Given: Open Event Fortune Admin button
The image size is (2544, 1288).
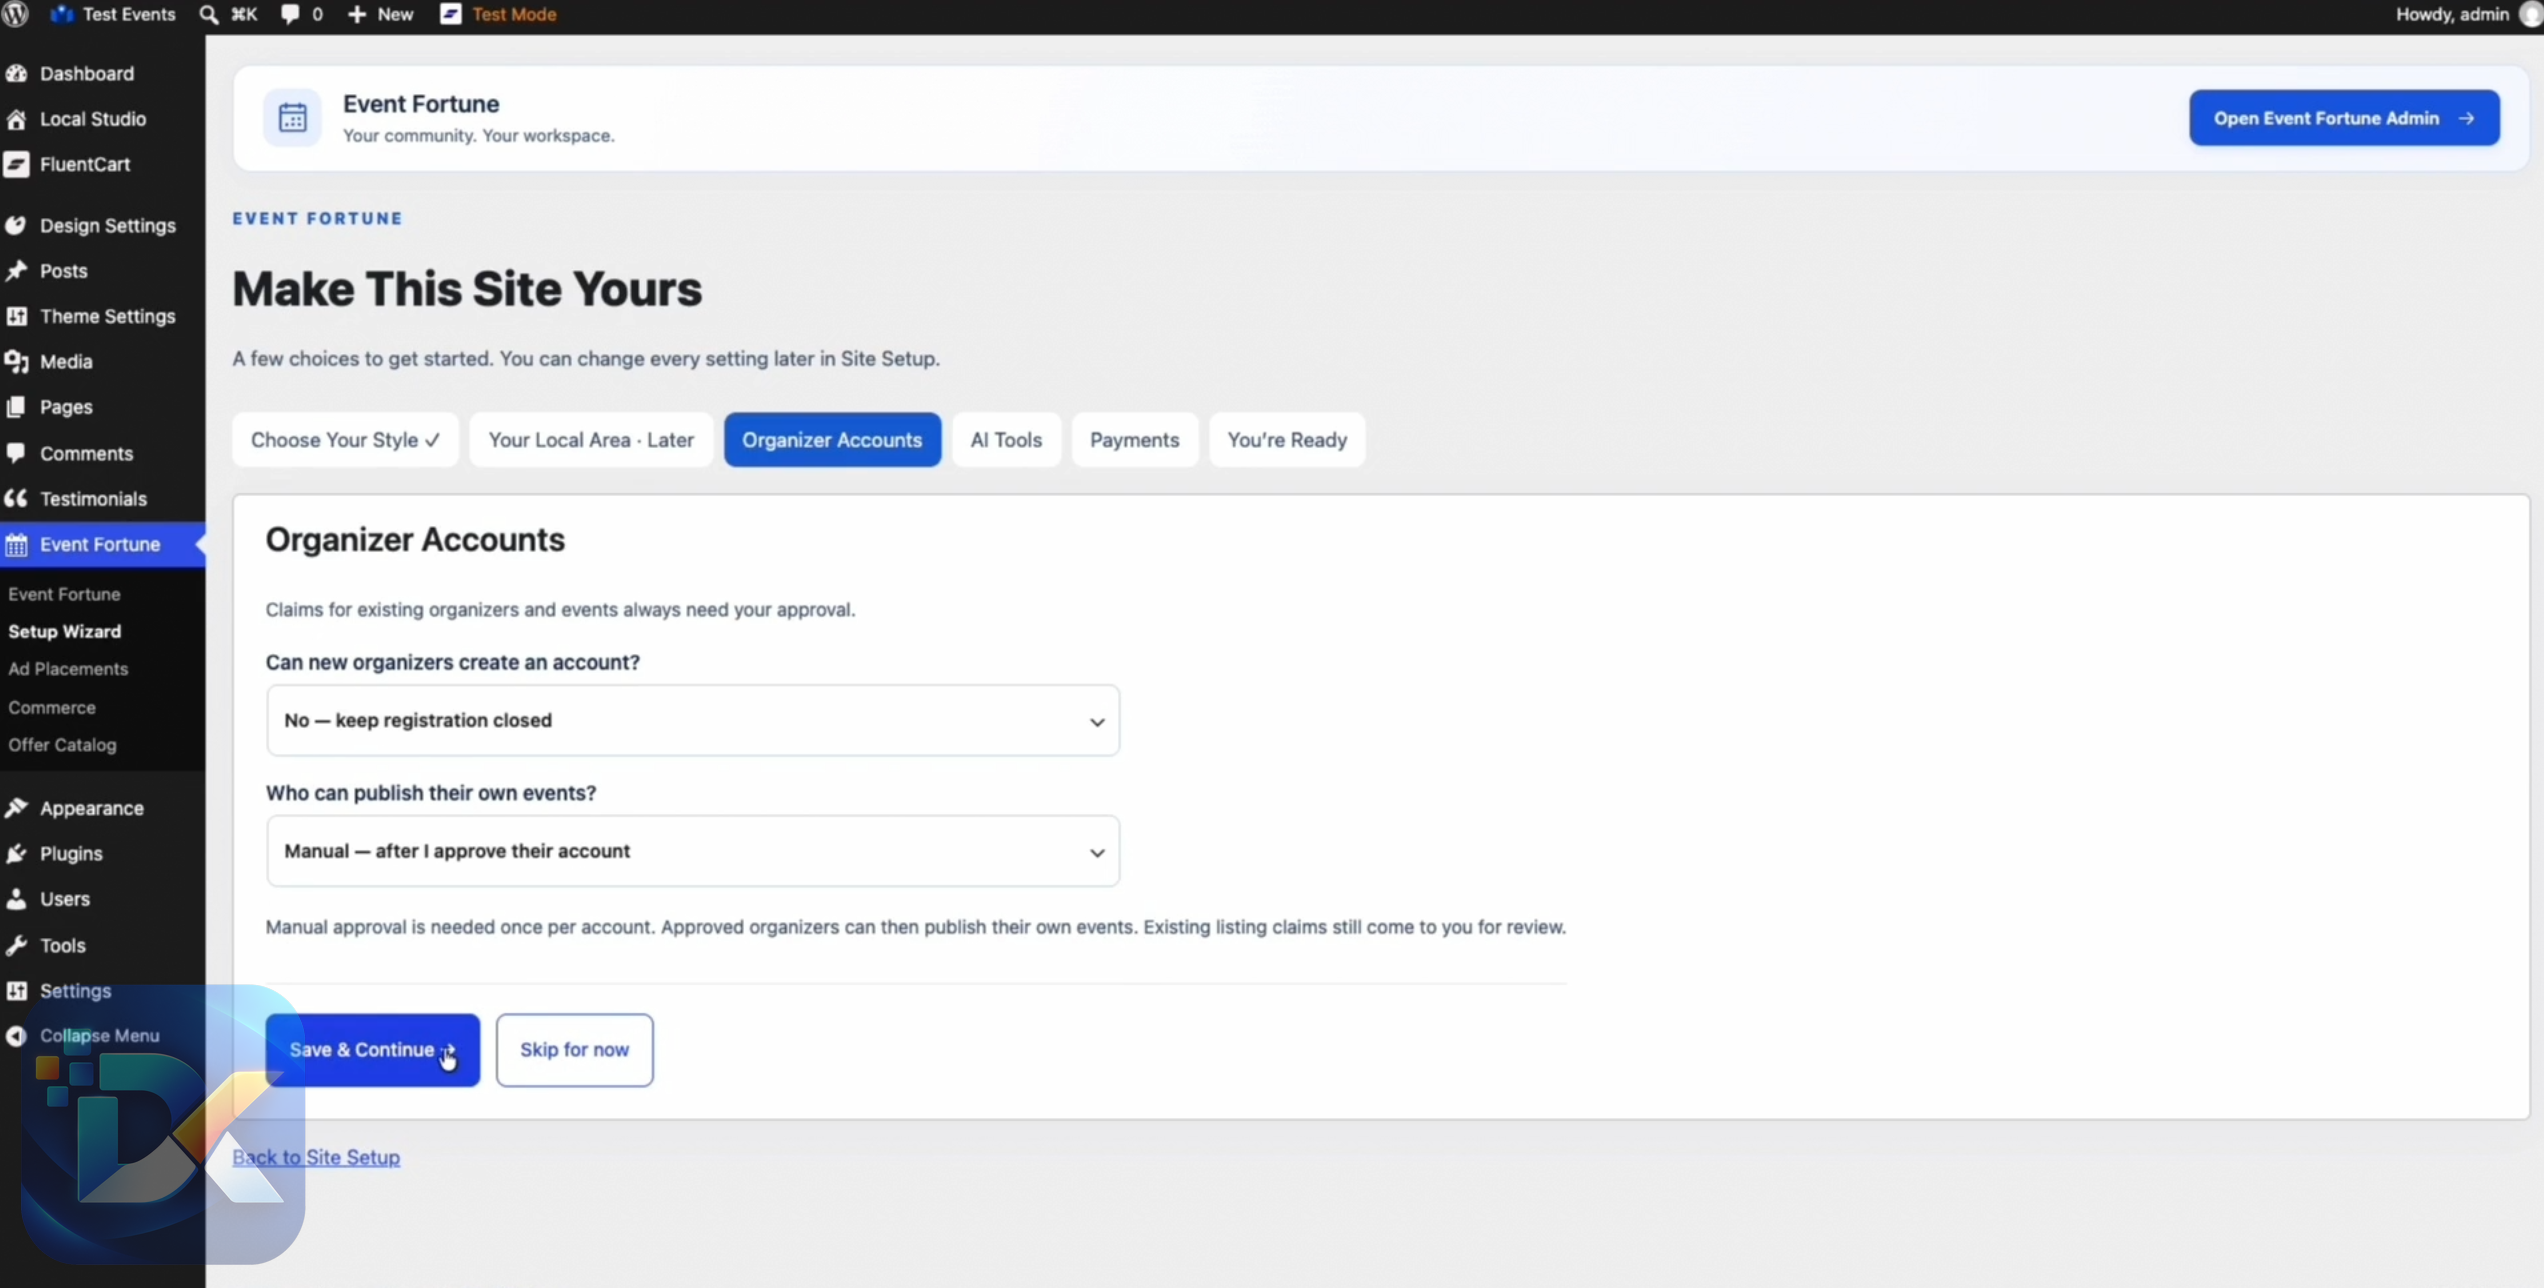Looking at the screenshot, I should click(x=2344, y=118).
